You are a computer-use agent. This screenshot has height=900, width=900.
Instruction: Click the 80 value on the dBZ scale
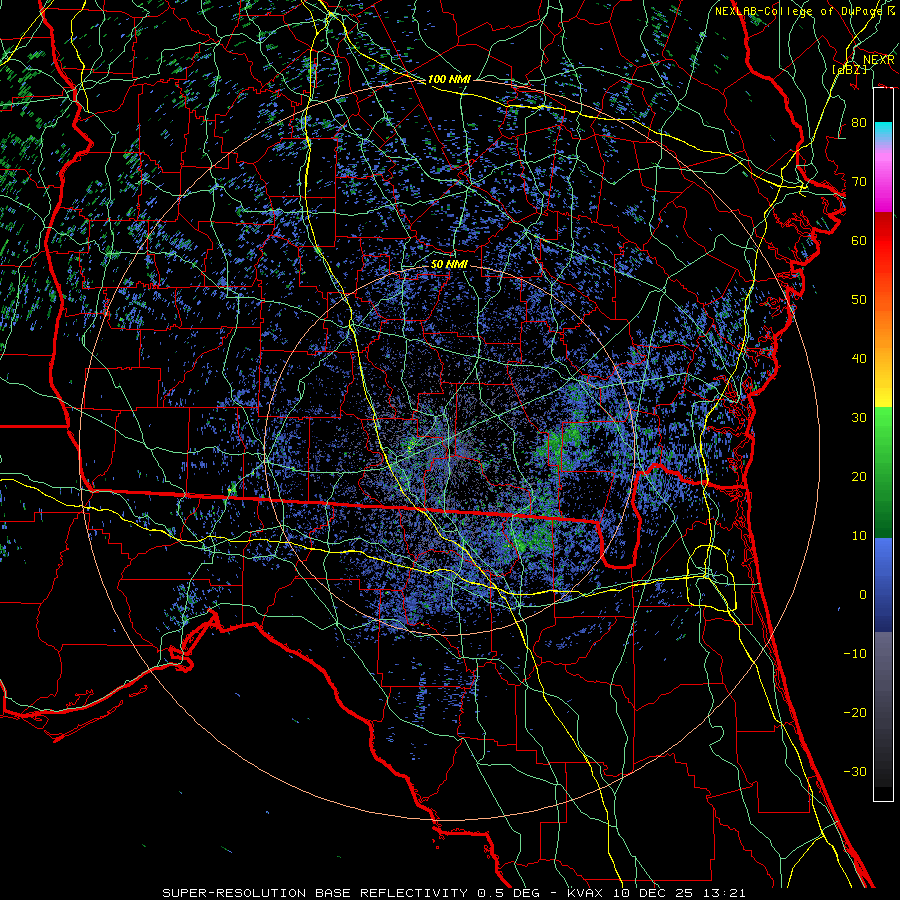tap(859, 123)
